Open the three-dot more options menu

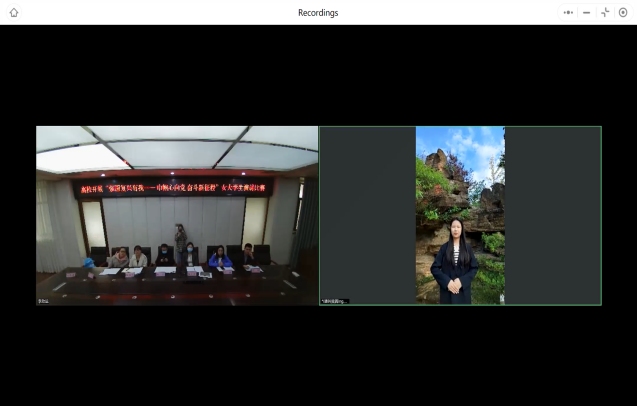pyautogui.click(x=568, y=12)
